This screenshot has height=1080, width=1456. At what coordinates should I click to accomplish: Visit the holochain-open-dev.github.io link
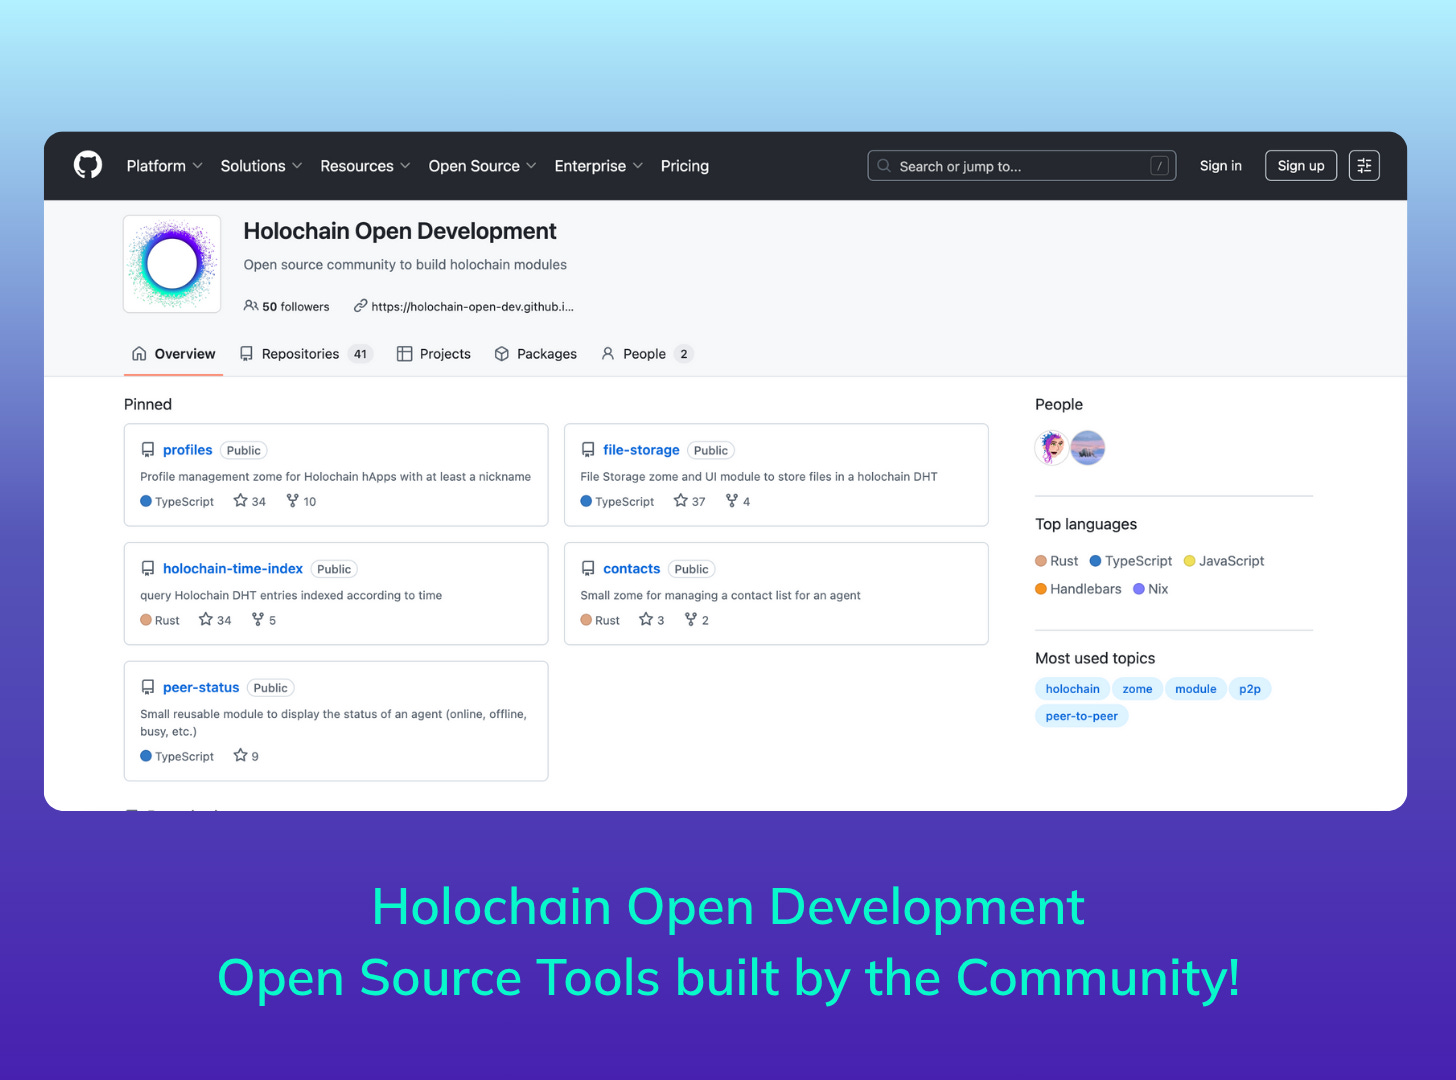464,306
